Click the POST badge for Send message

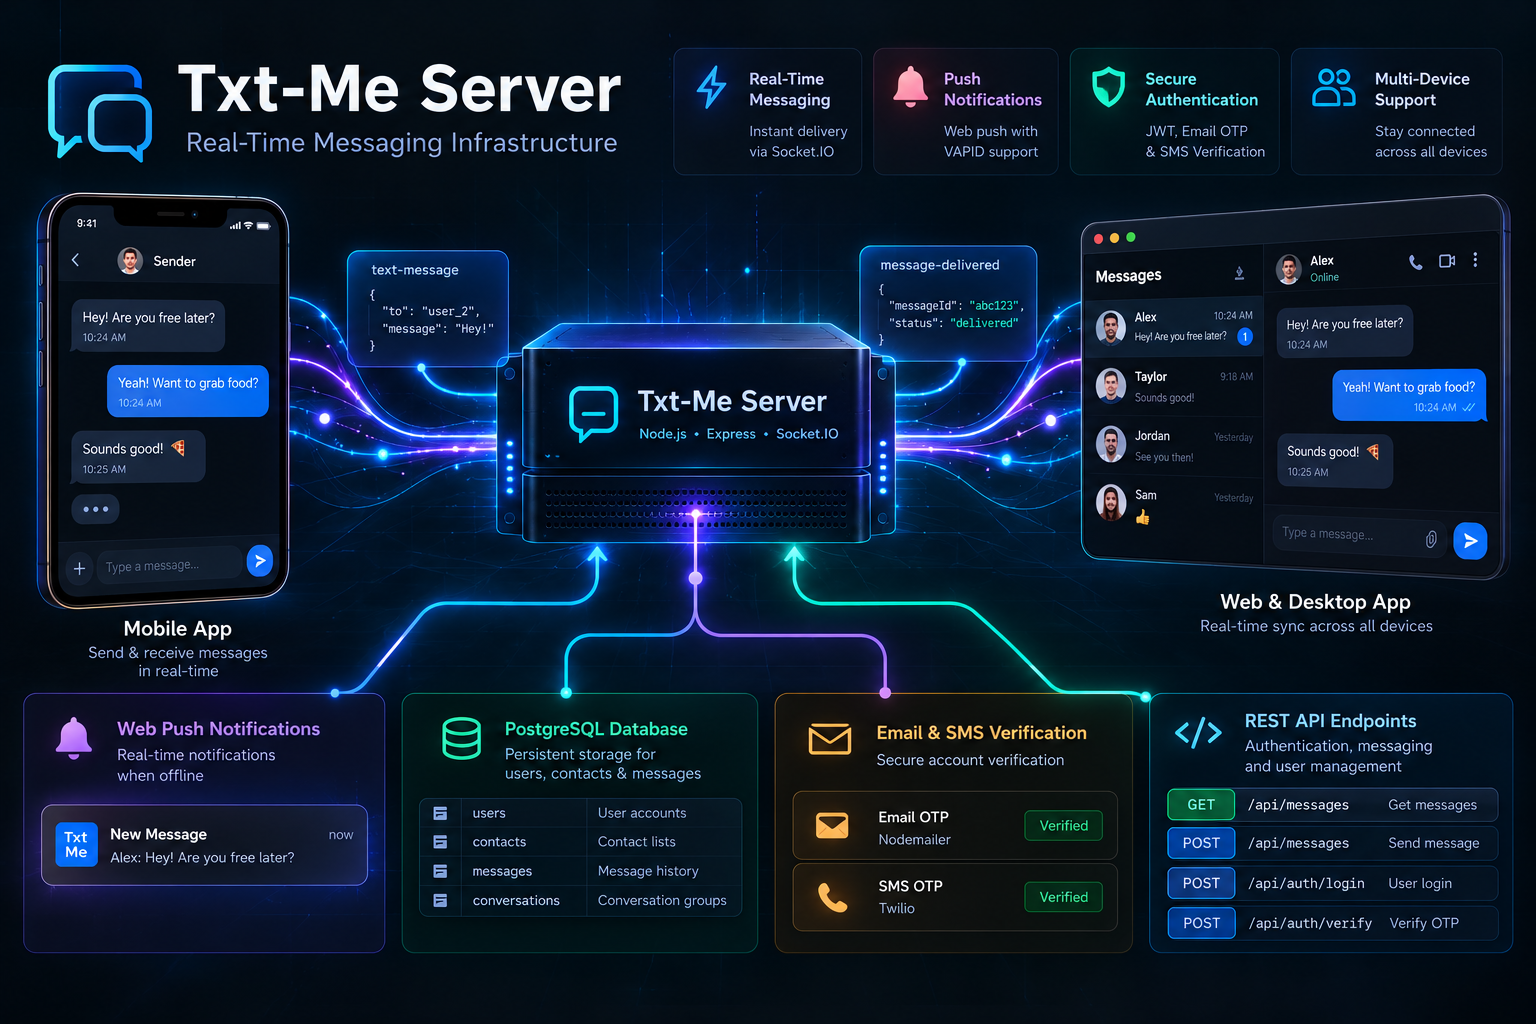[1201, 843]
